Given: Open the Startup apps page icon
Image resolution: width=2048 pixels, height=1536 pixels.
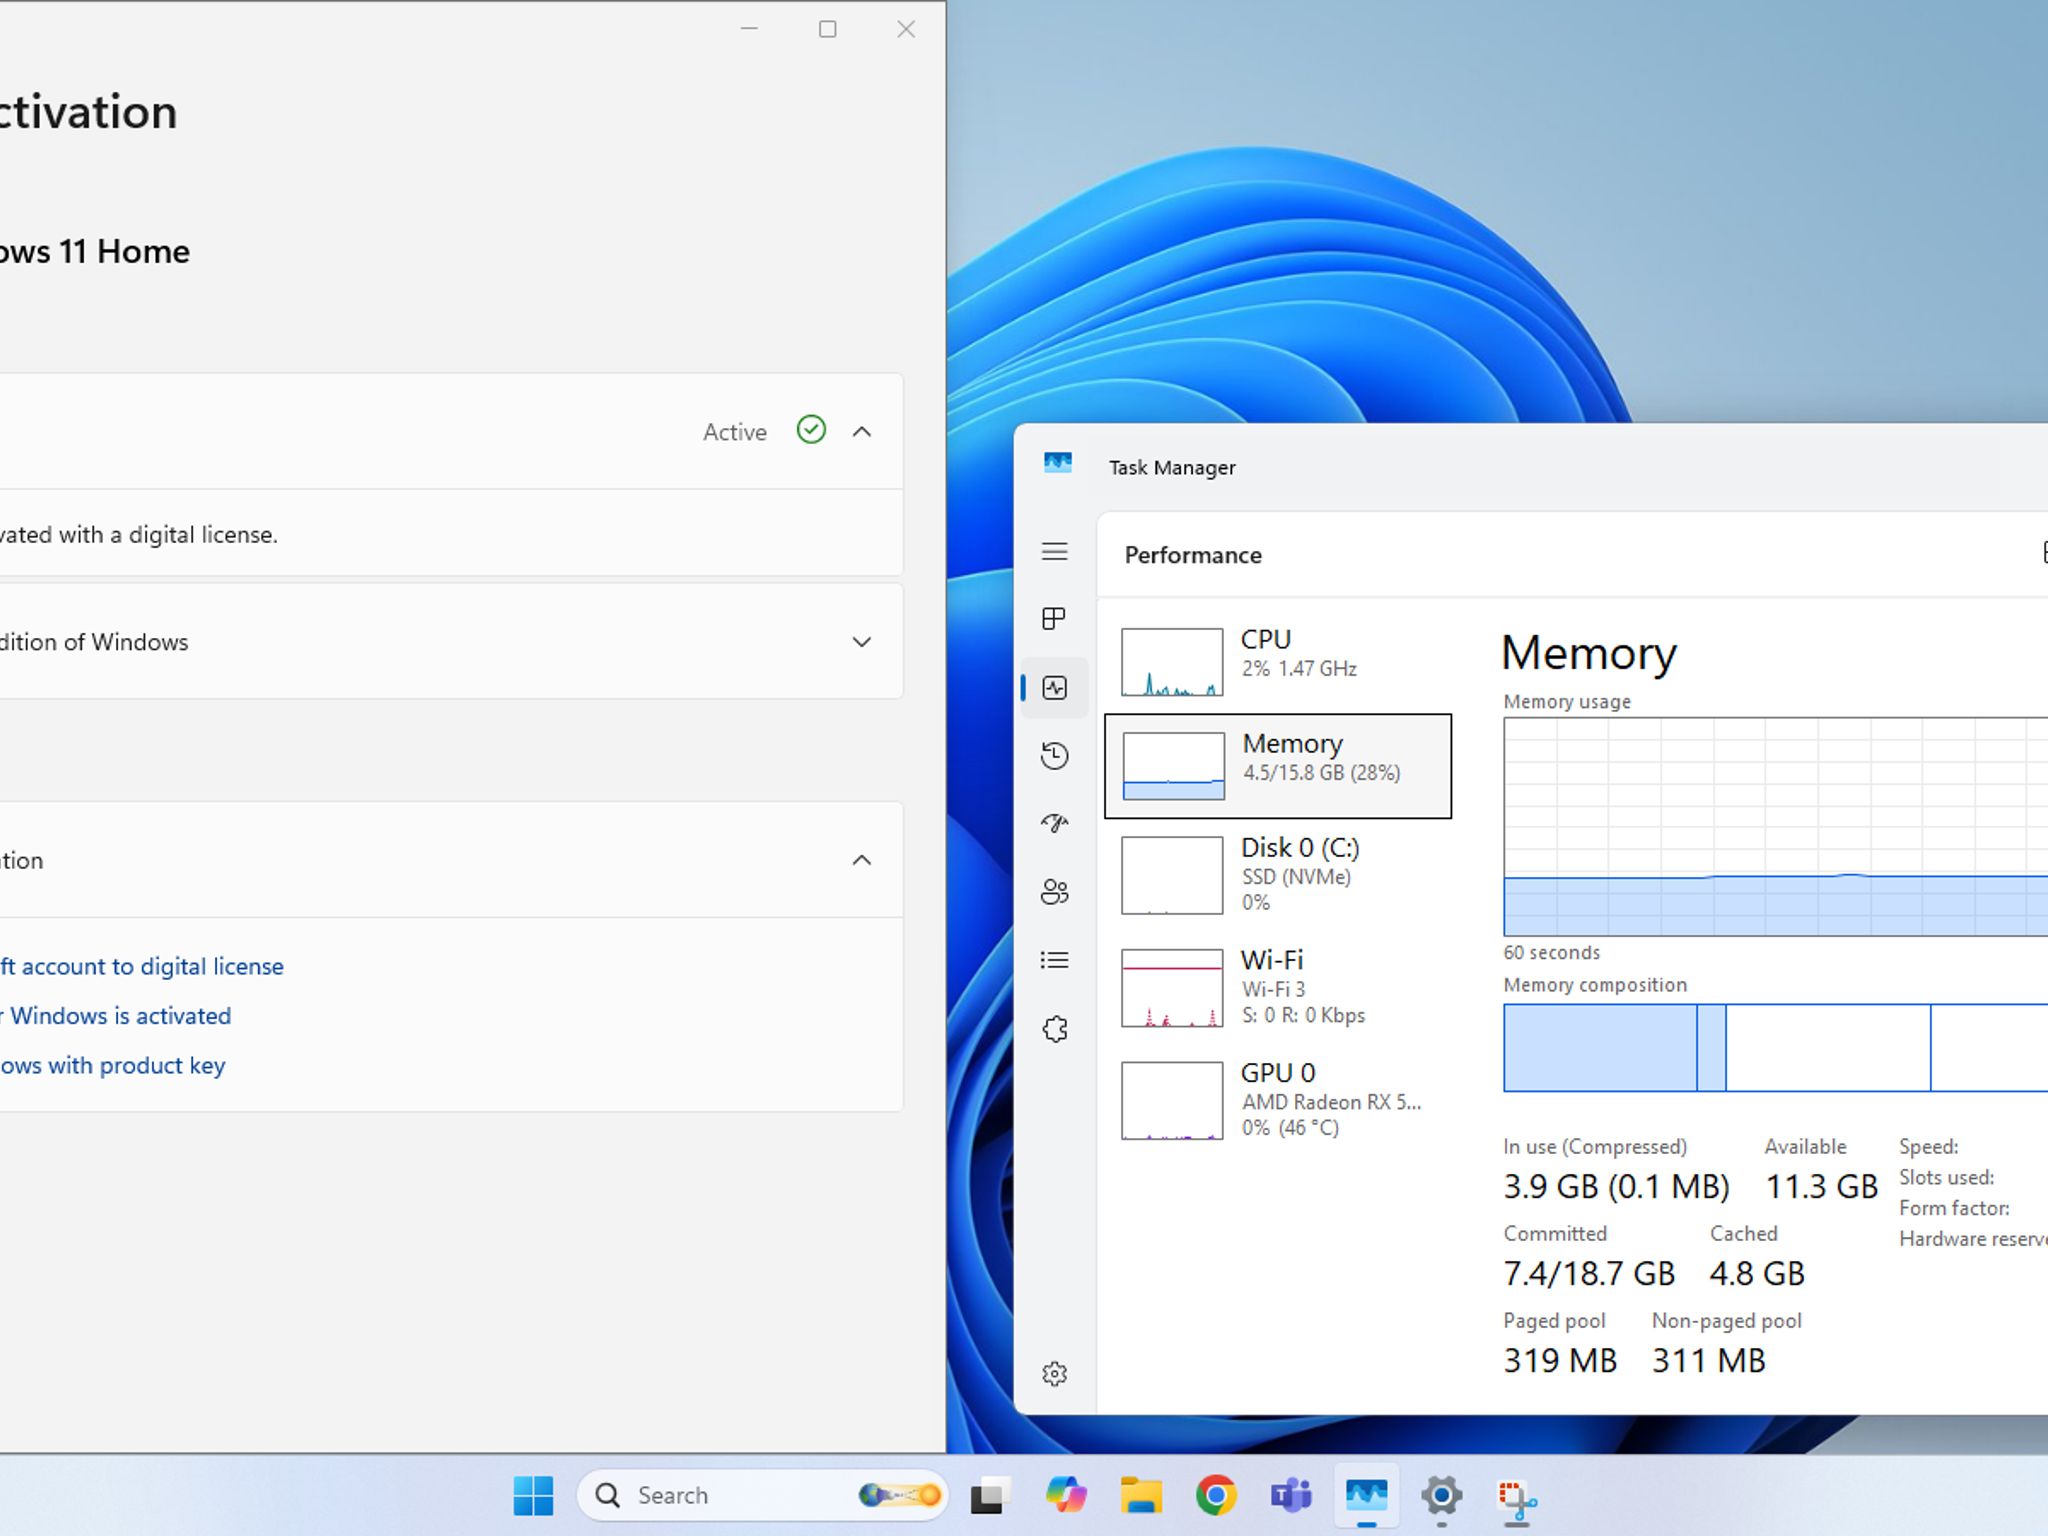Looking at the screenshot, I should coord(1054,823).
